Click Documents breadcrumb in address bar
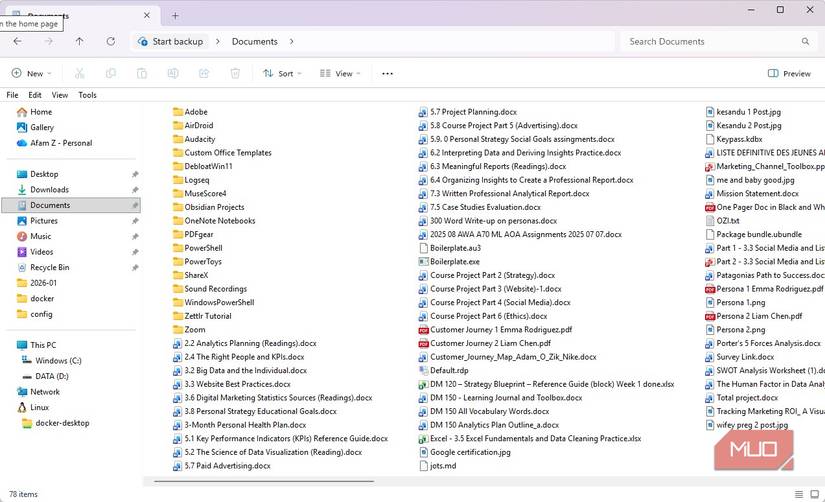825x502 pixels. [x=255, y=41]
